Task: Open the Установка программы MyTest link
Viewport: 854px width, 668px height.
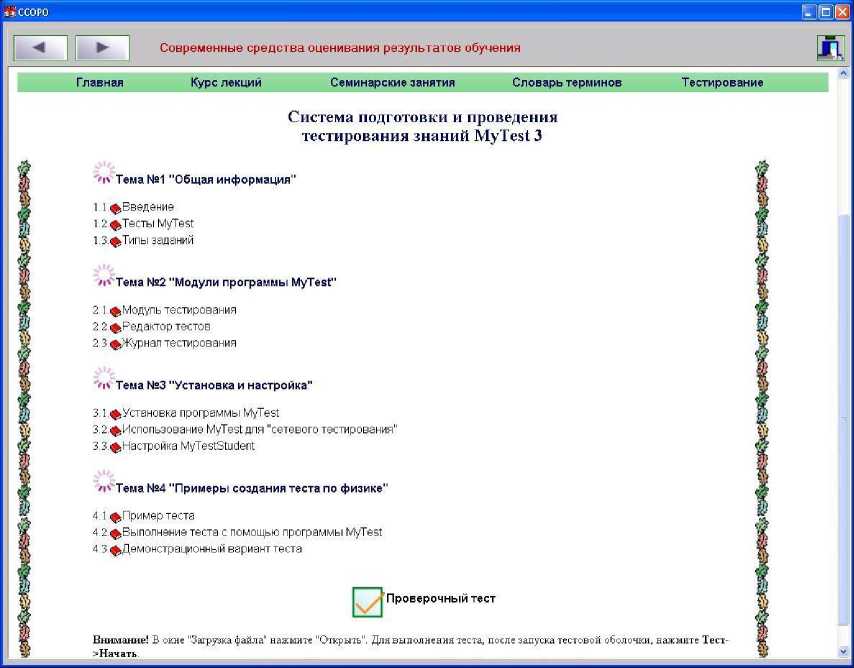Action: pos(201,413)
